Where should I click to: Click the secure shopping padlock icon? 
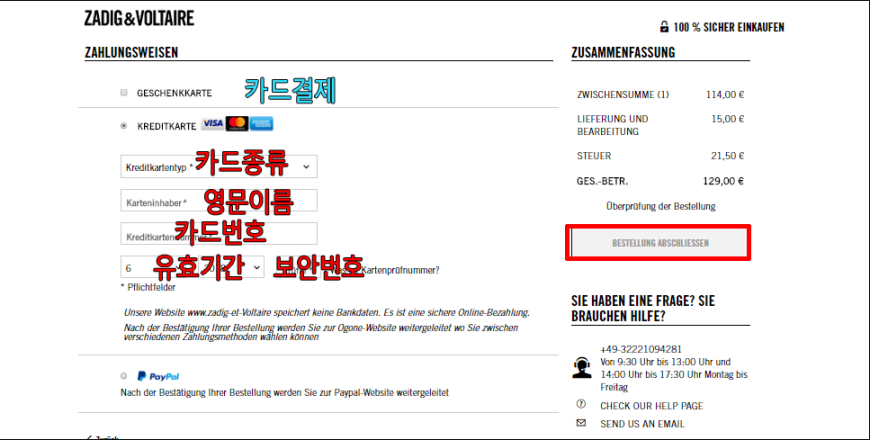(664, 27)
